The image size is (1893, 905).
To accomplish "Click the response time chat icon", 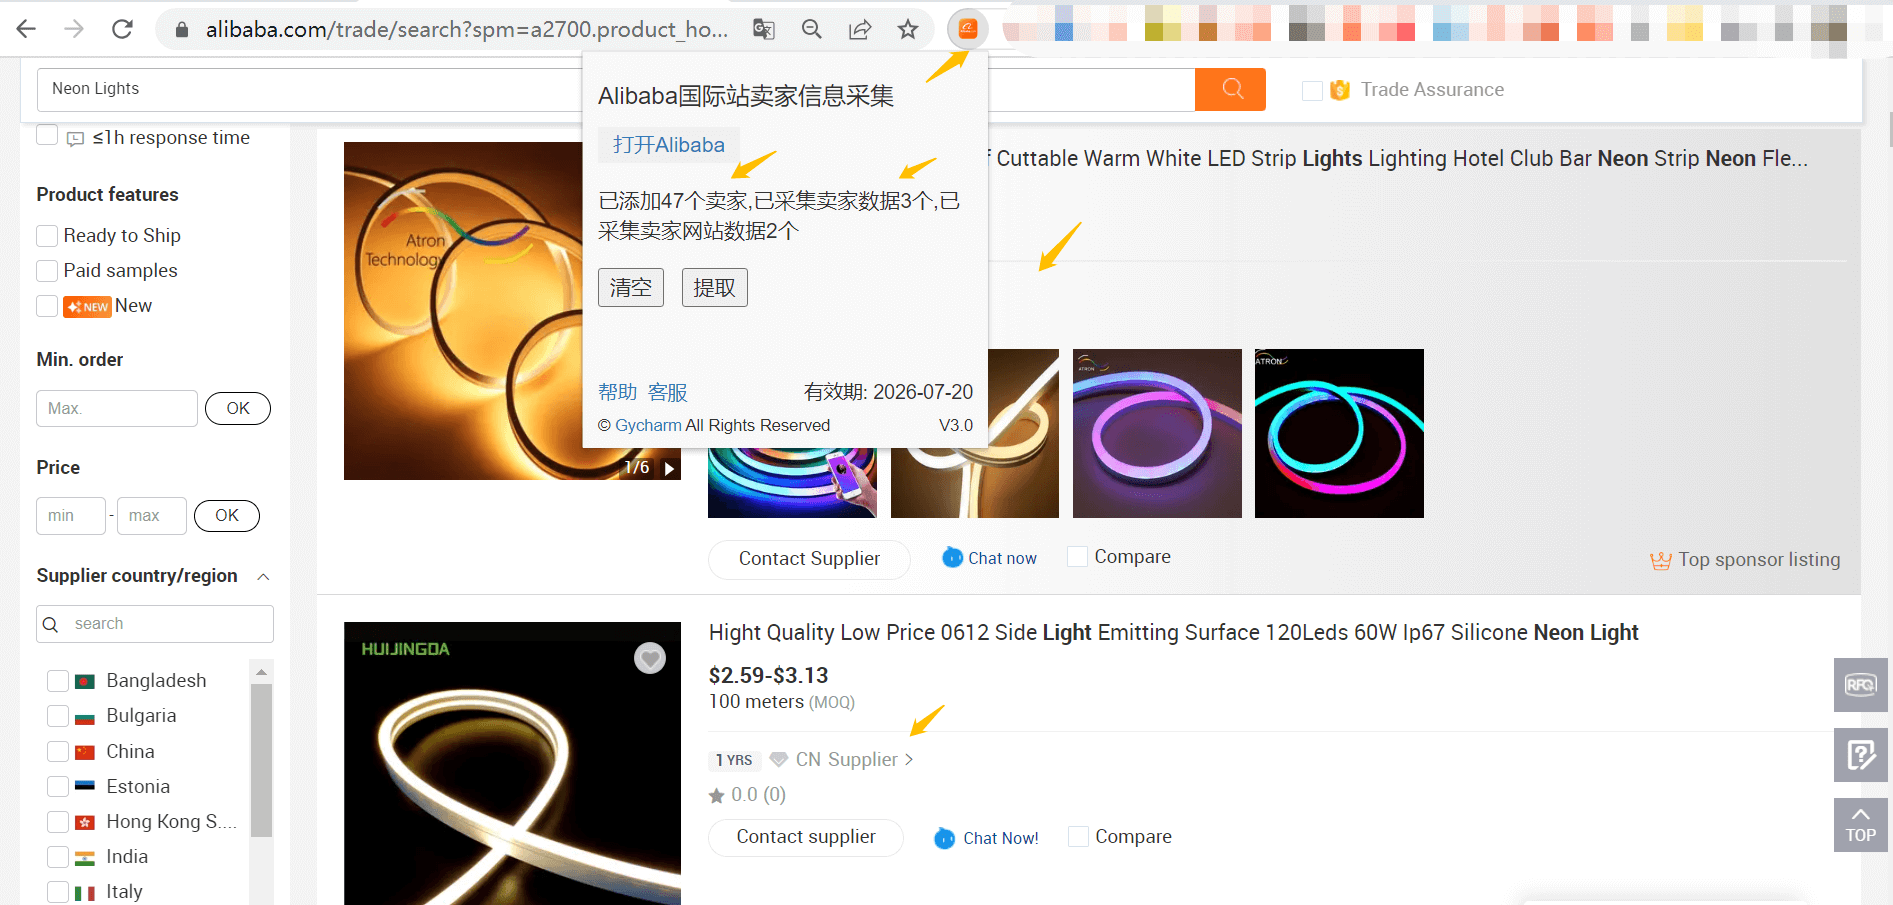I will click(x=75, y=139).
